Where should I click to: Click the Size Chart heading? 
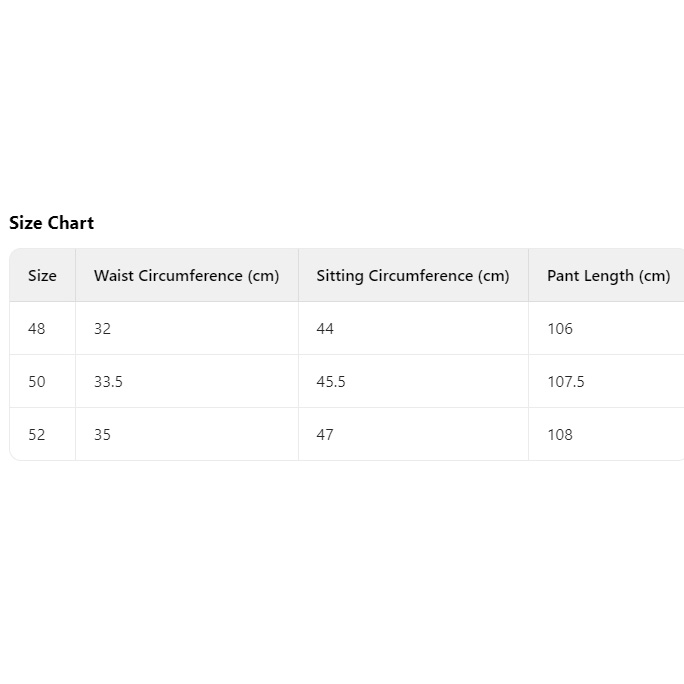[x=51, y=223]
